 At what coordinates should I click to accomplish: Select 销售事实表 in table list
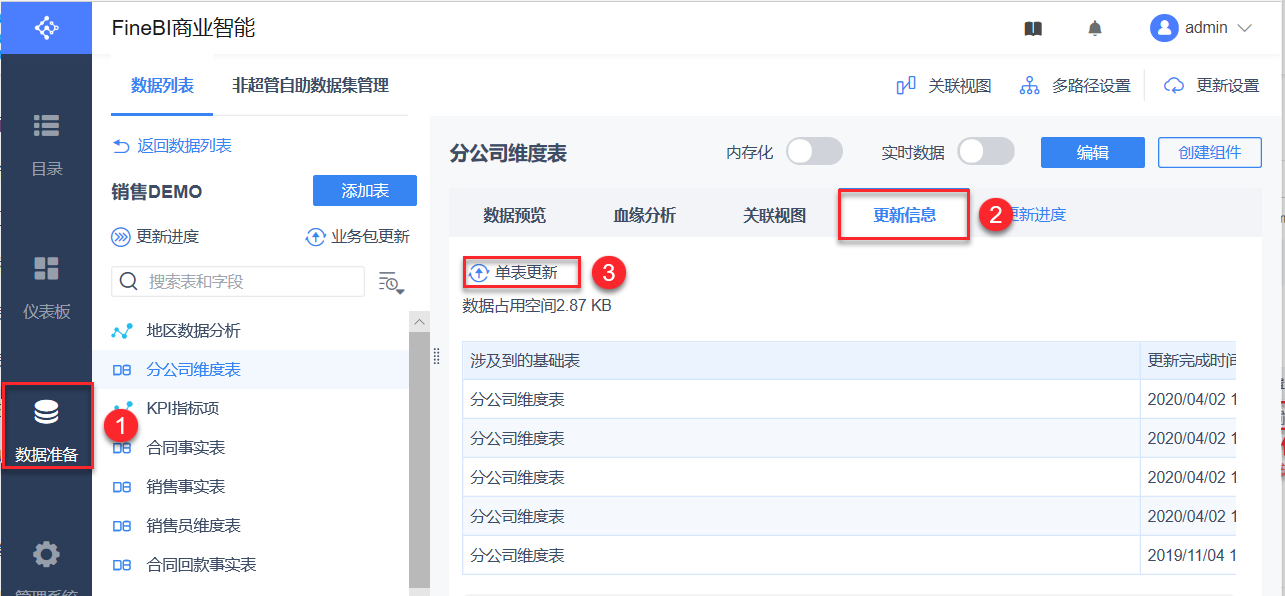click(x=186, y=487)
